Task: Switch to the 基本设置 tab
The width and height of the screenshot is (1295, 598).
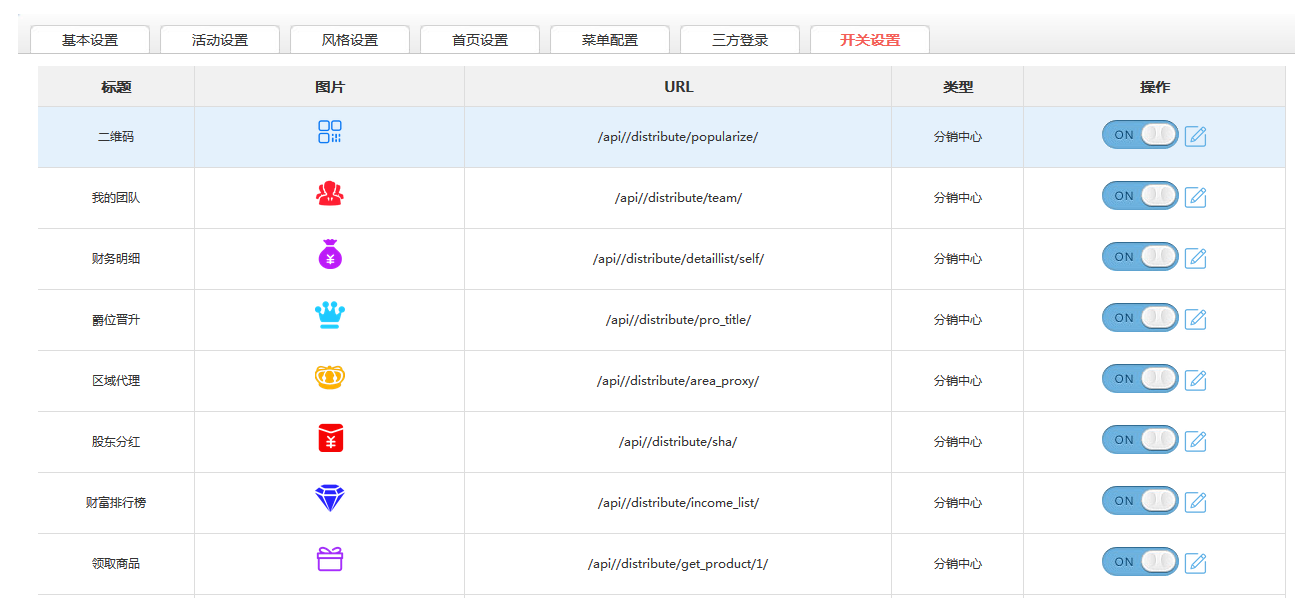Action: [x=90, y=40]
